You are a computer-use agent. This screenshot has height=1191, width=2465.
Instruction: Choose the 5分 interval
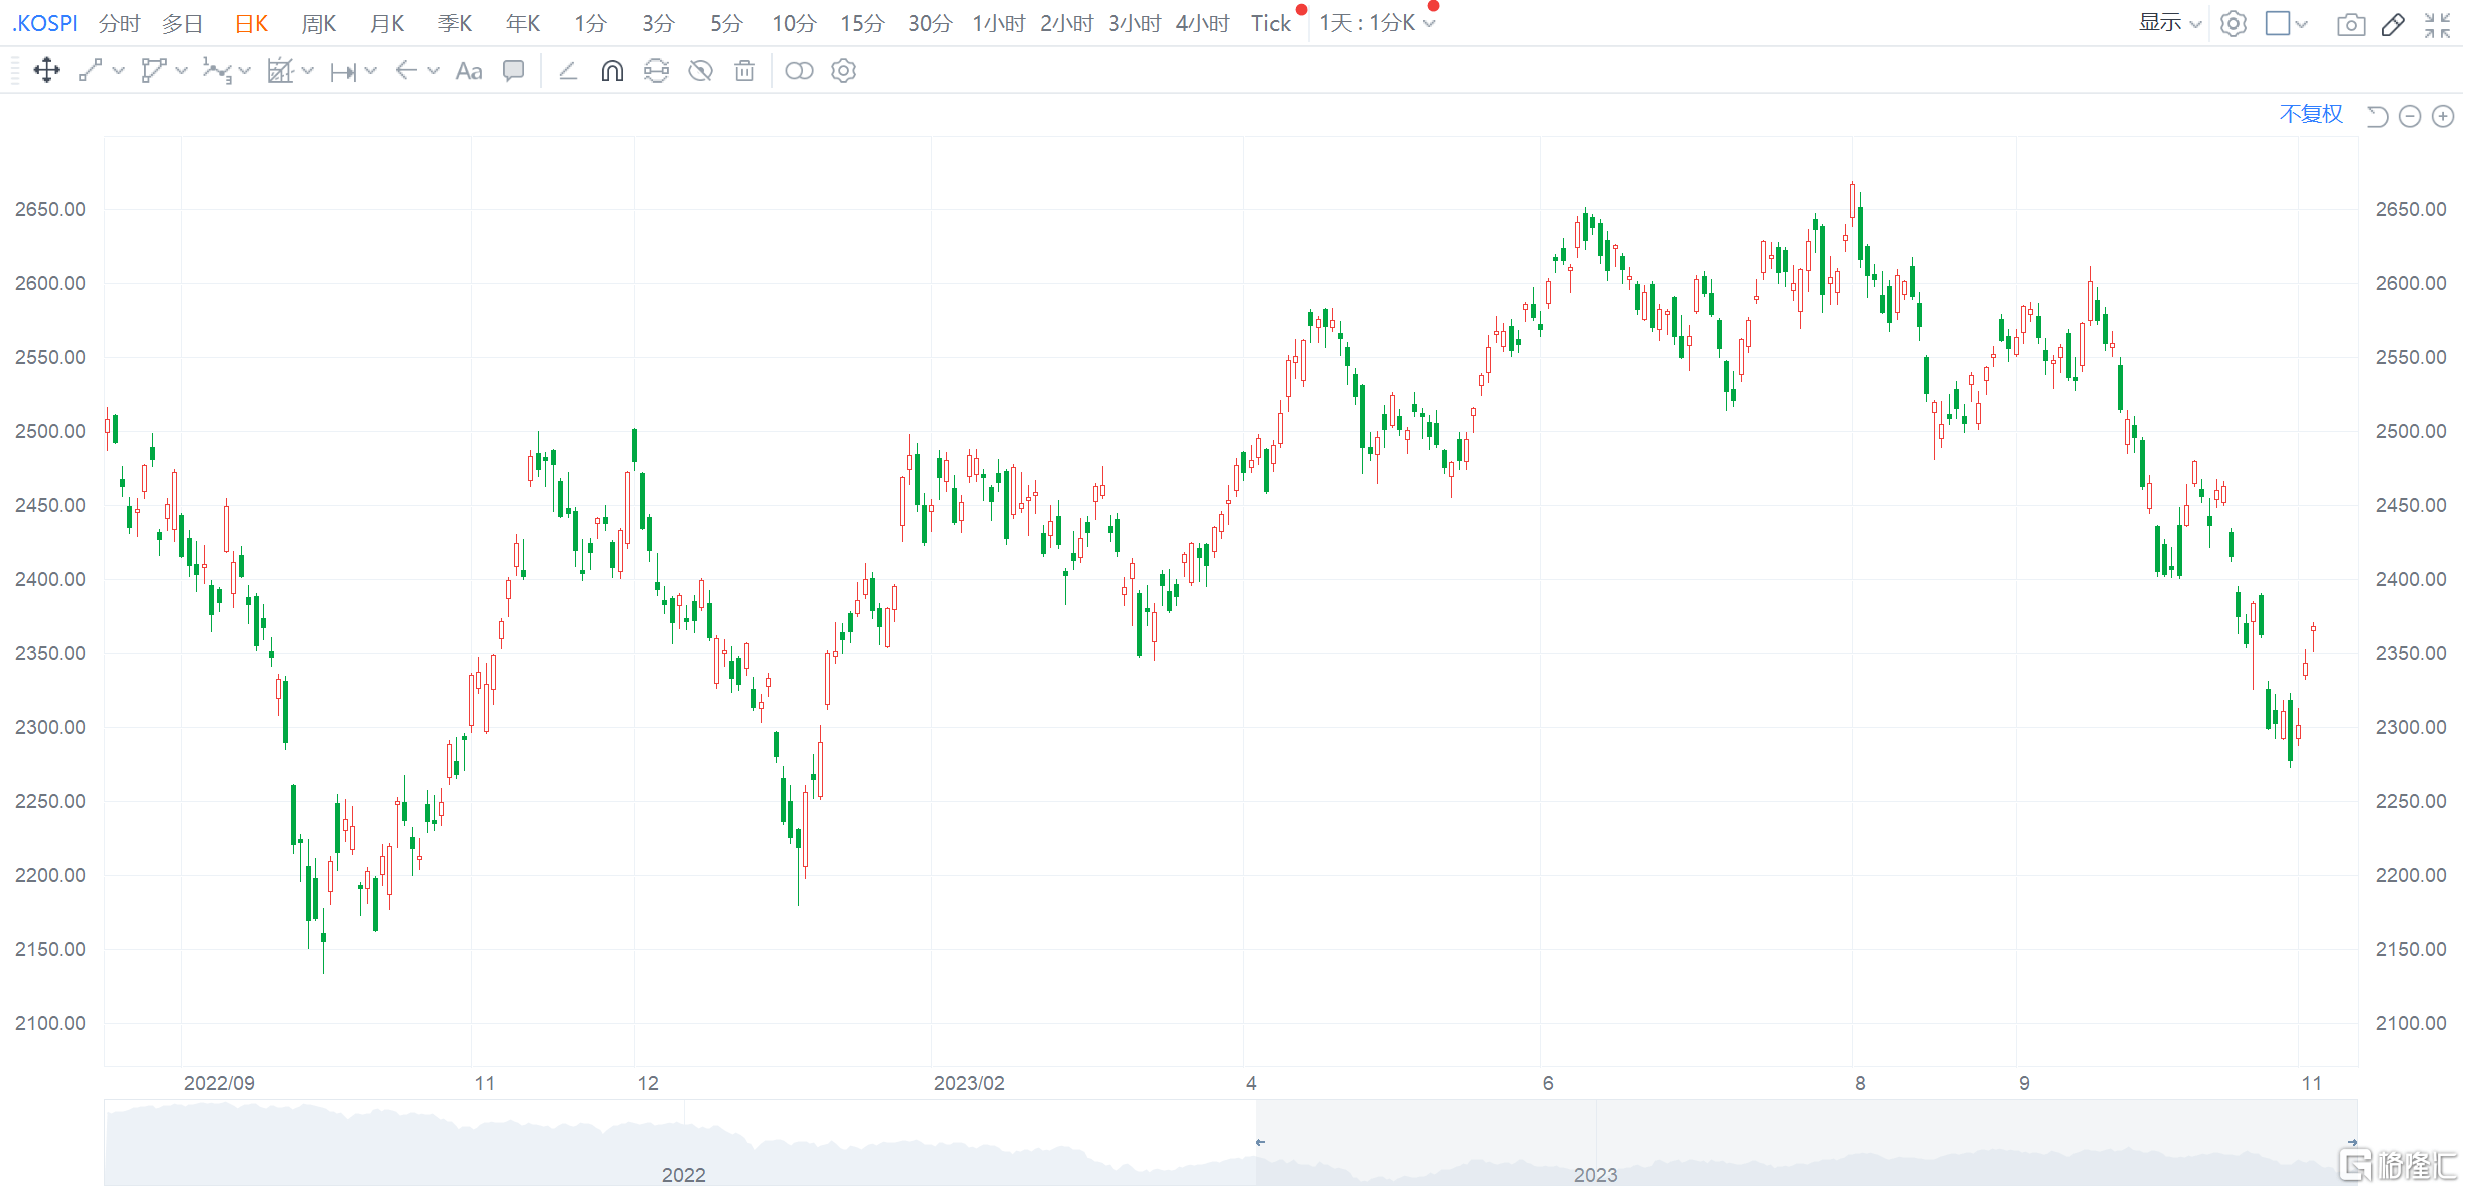pos(726,23)
